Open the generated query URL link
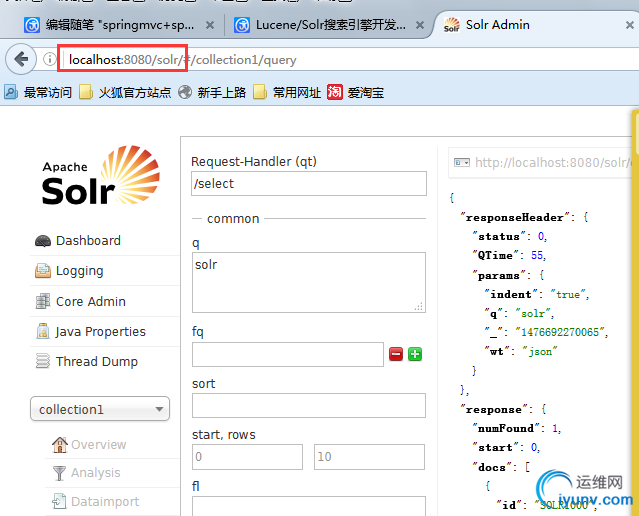Screen dimensions: 639x516 tap(553, 163)
